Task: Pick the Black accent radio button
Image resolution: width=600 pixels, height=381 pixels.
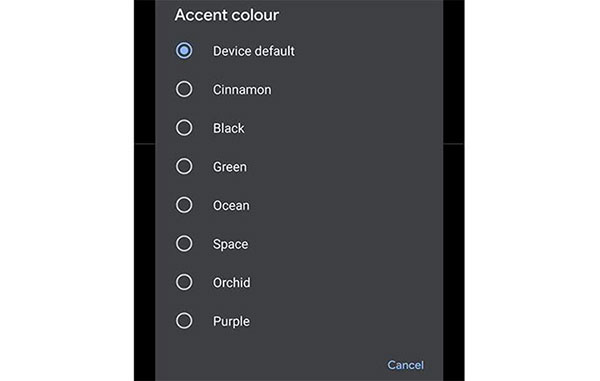Action: tap(184, 128)
